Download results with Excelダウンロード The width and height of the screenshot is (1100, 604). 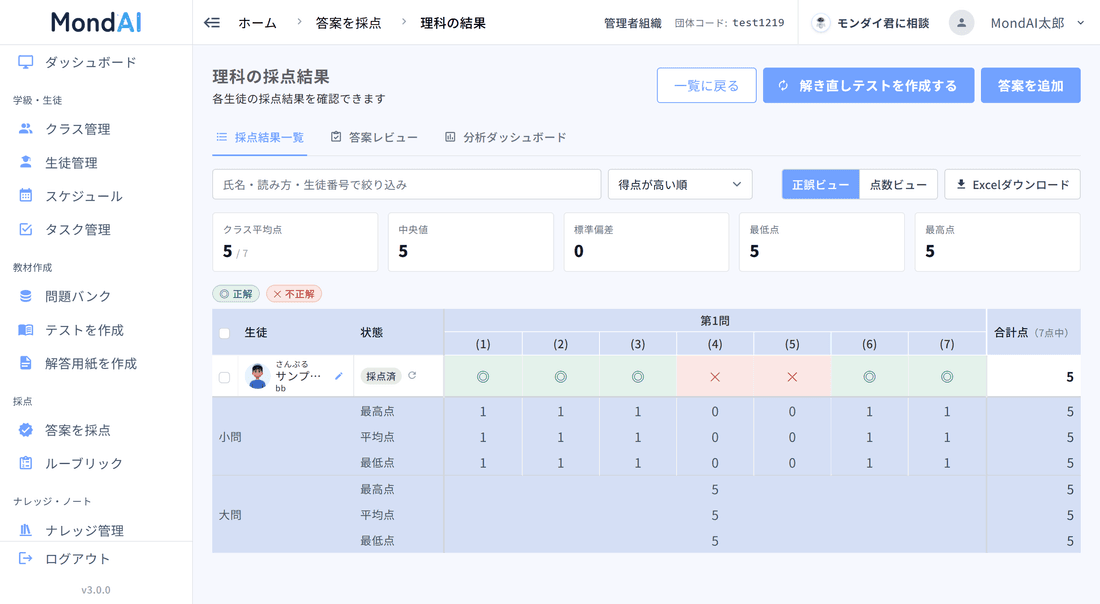point(1012,184)
